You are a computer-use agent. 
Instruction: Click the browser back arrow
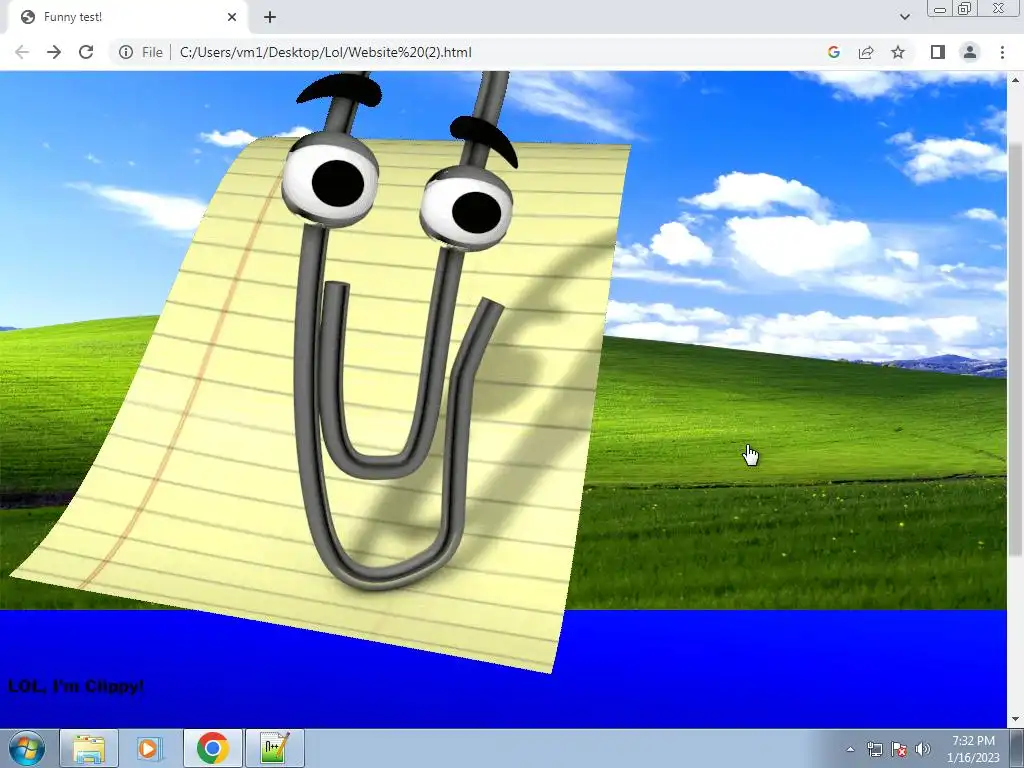tap(22, 52)
